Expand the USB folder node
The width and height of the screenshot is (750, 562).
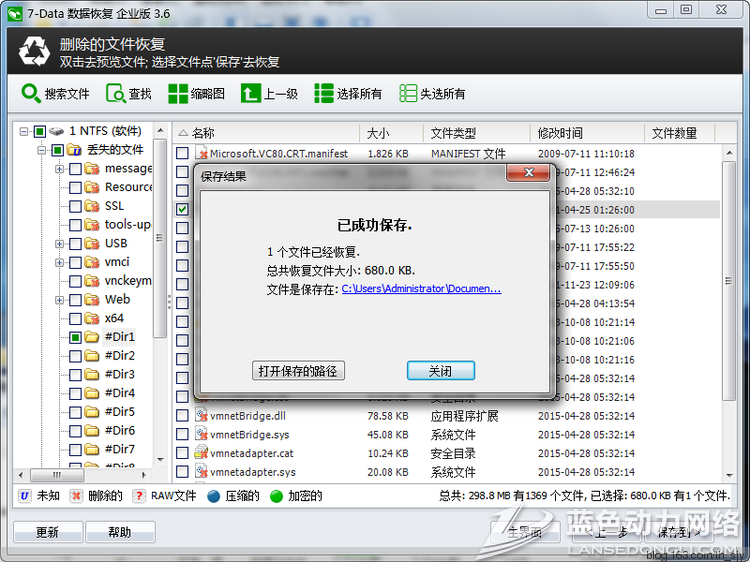tap(60, 243)
